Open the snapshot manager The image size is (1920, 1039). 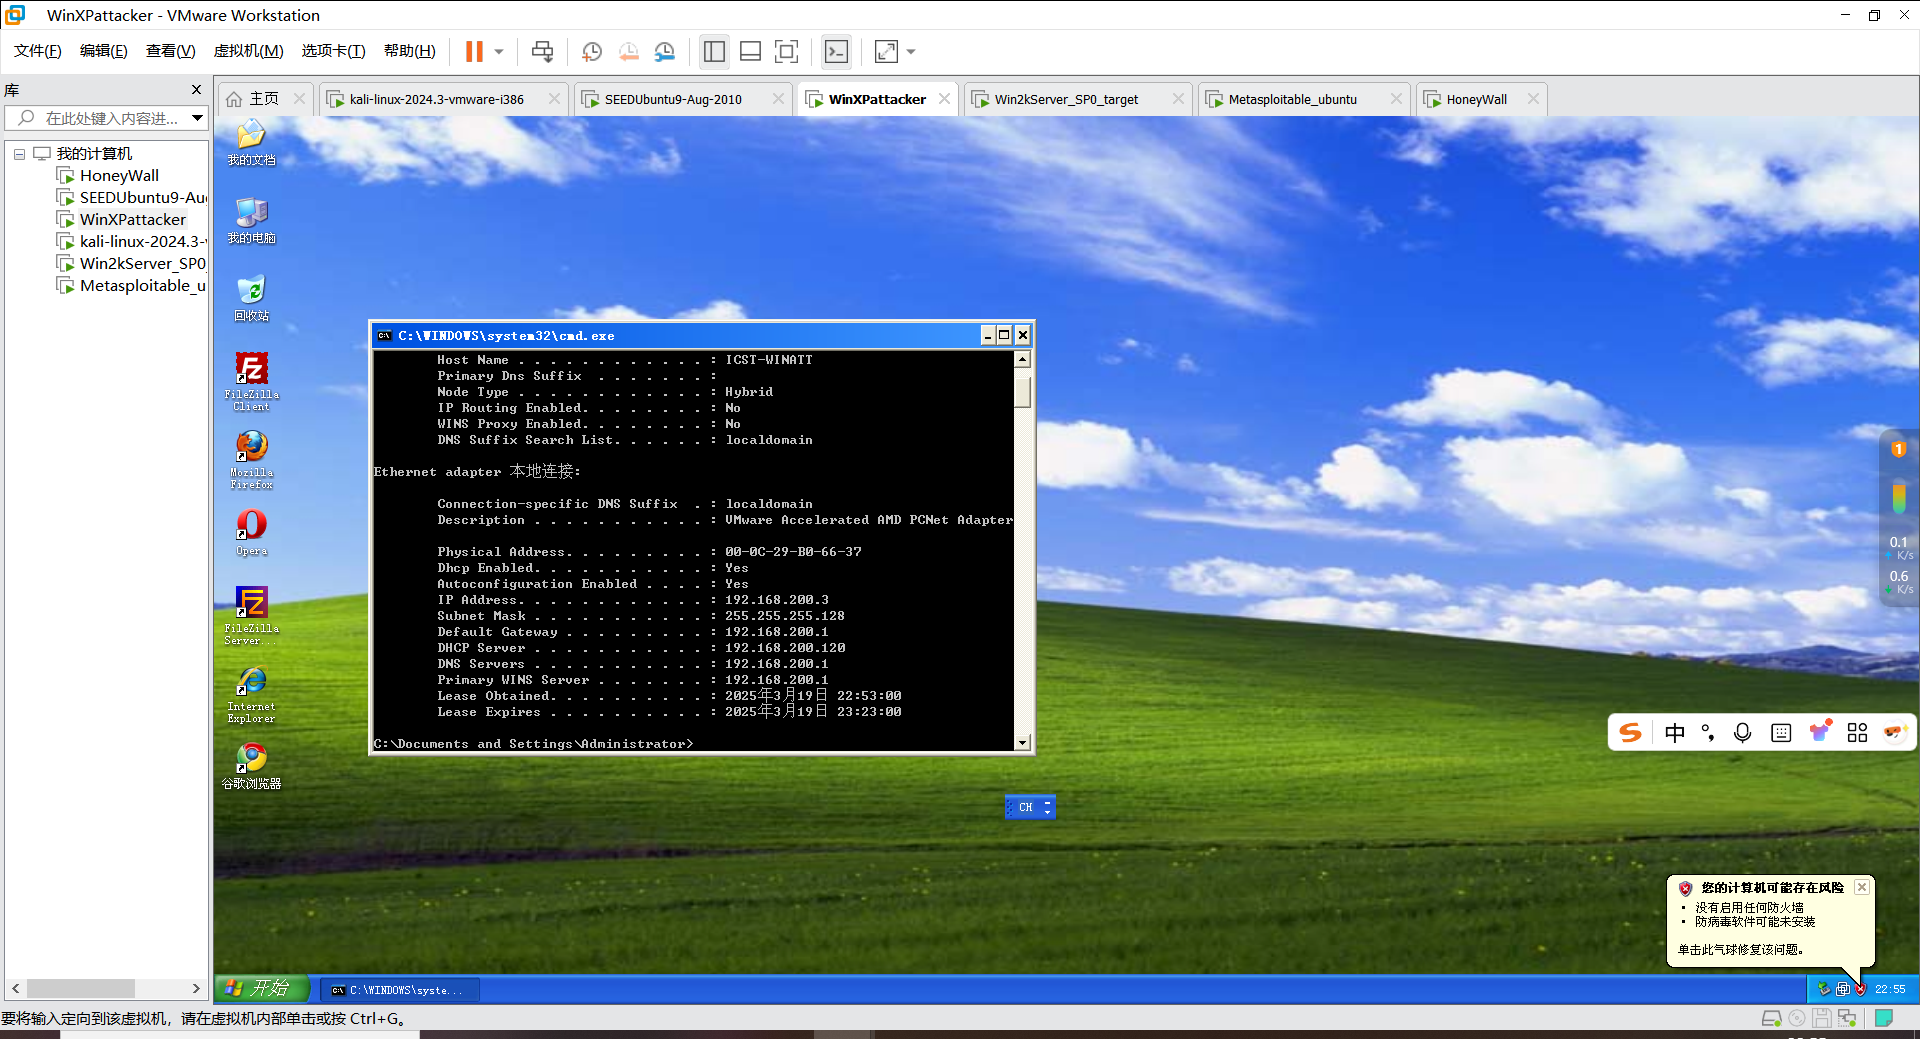[665, 52]
